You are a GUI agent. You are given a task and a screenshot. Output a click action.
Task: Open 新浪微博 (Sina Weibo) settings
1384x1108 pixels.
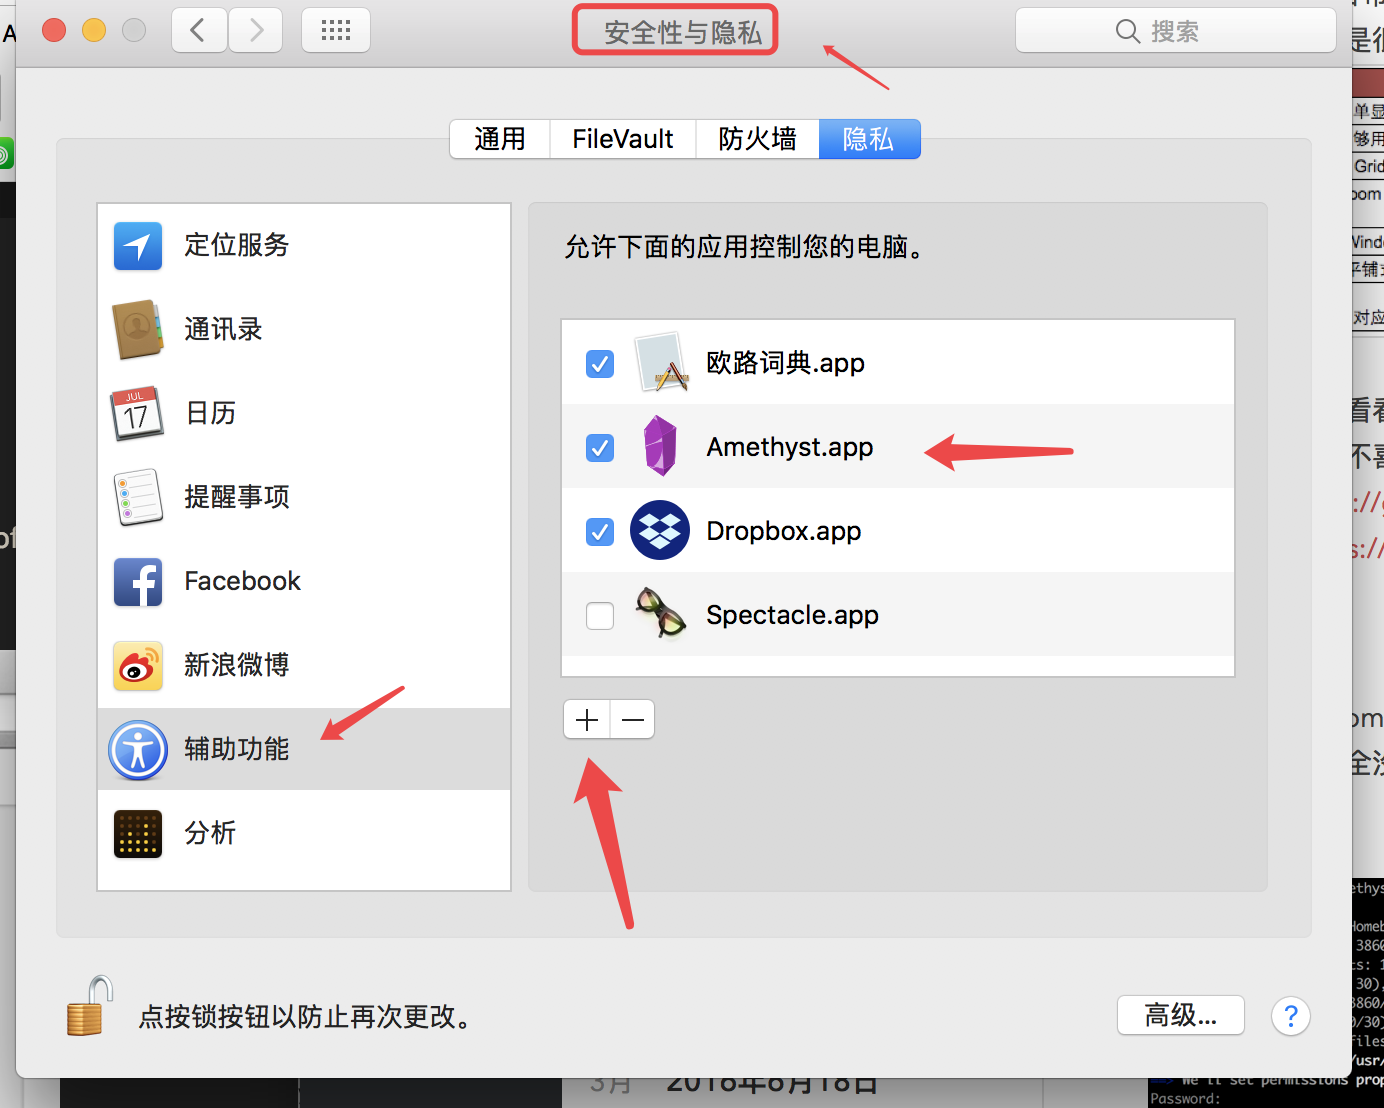[236, 665]
